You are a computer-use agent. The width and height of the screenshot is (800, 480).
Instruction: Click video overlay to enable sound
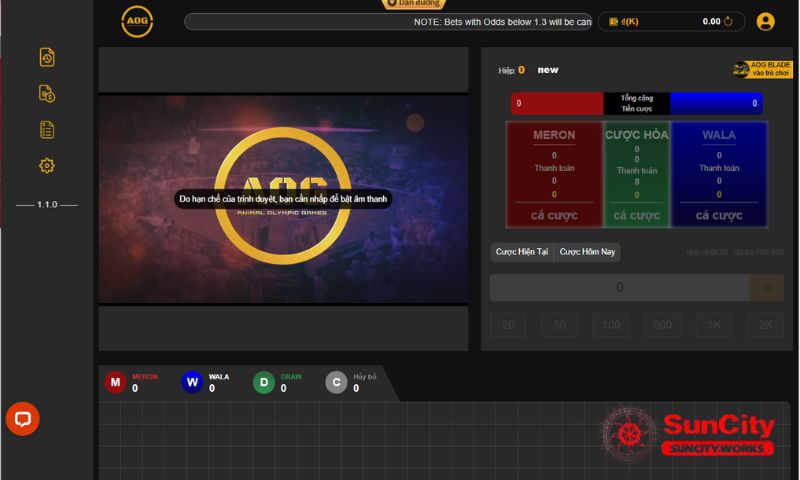(x=283, y=199)
